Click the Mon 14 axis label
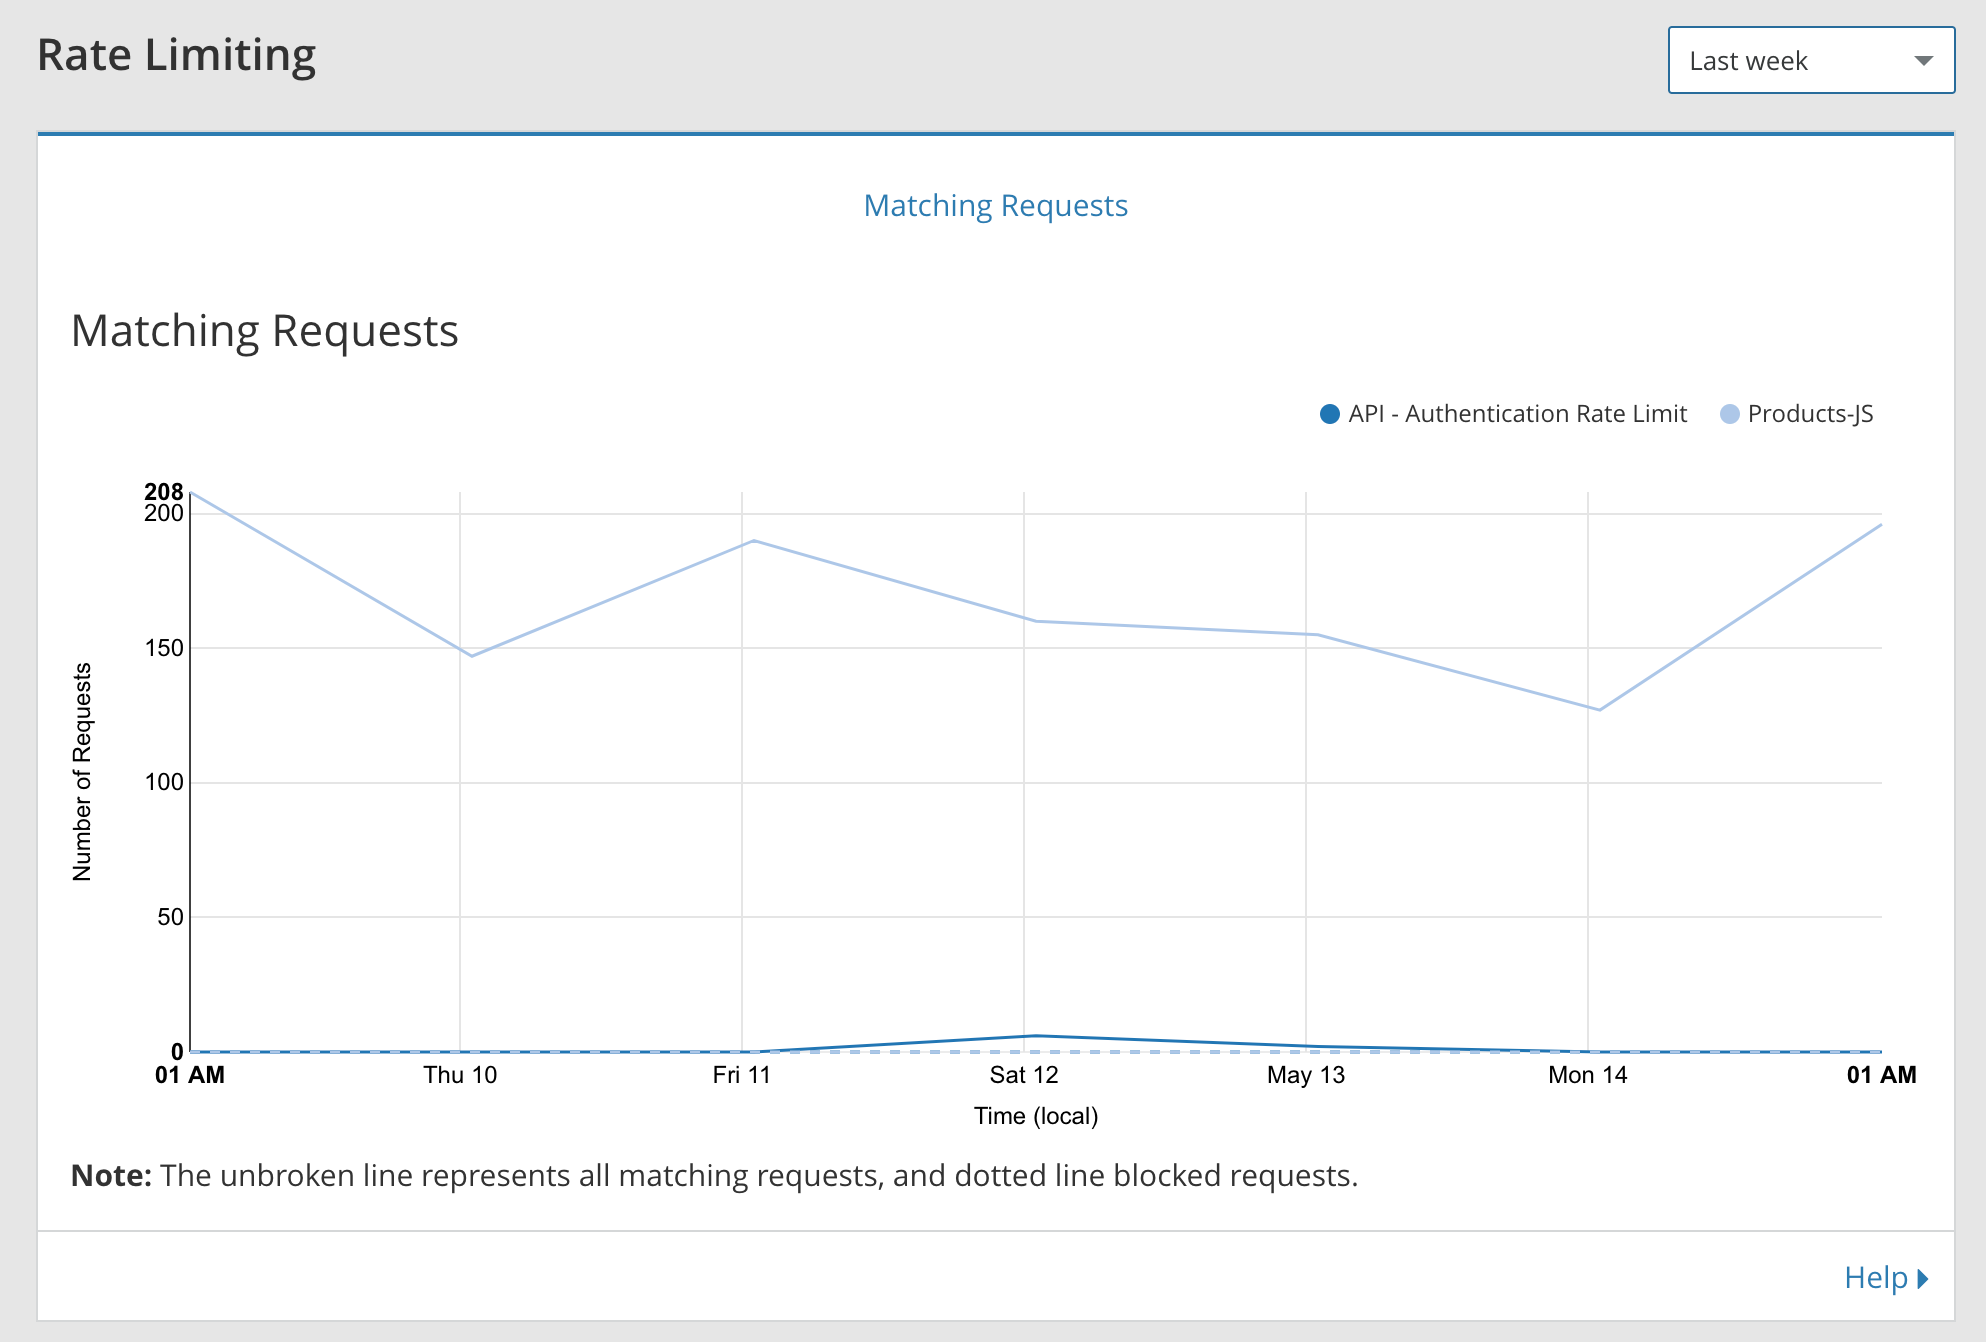 [1588, 1075]
